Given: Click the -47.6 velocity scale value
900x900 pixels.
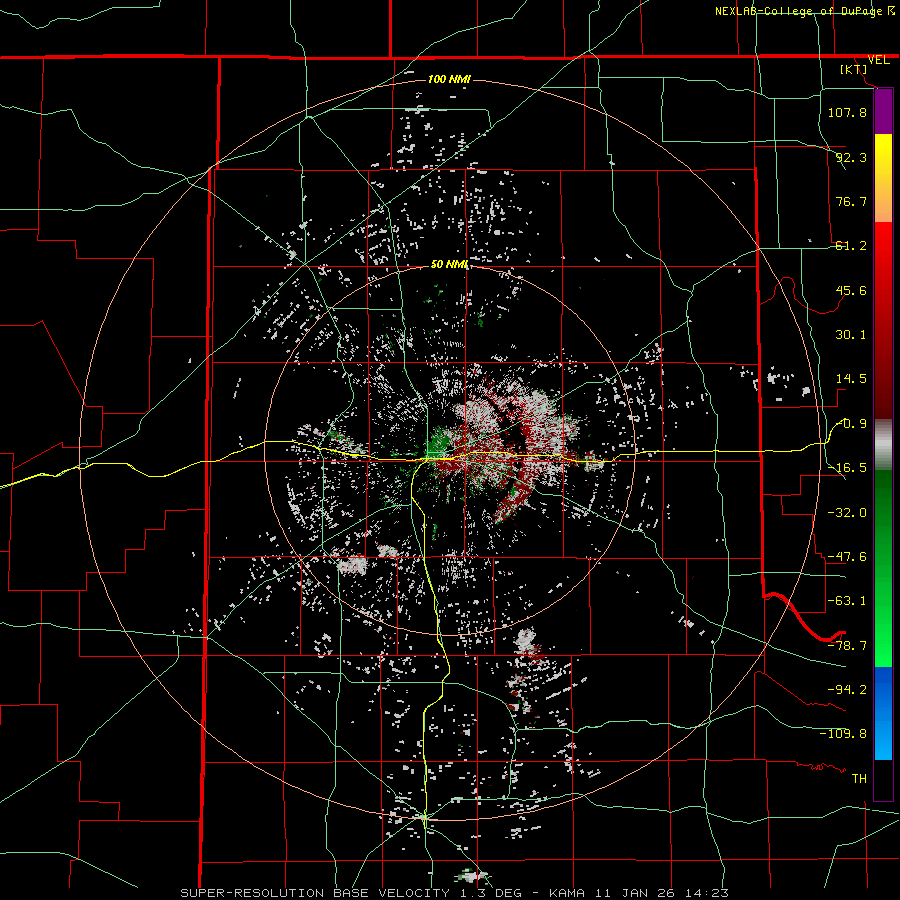Looking at the screenshot, I should 847,557.
